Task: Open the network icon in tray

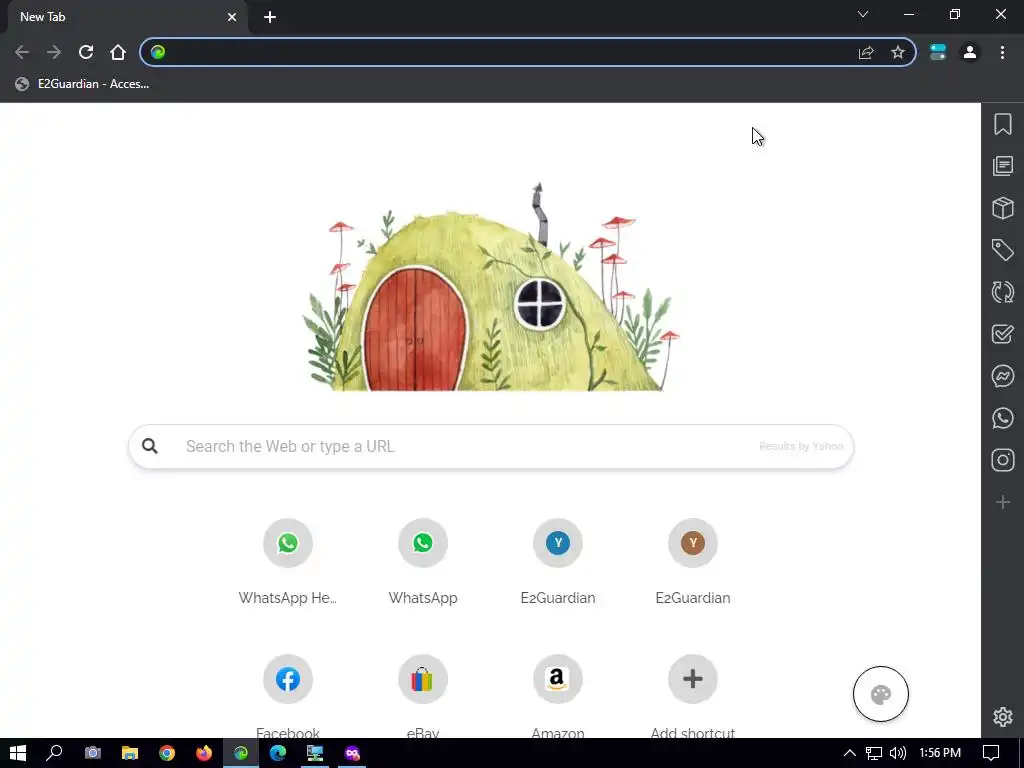Action: point(874,753)
